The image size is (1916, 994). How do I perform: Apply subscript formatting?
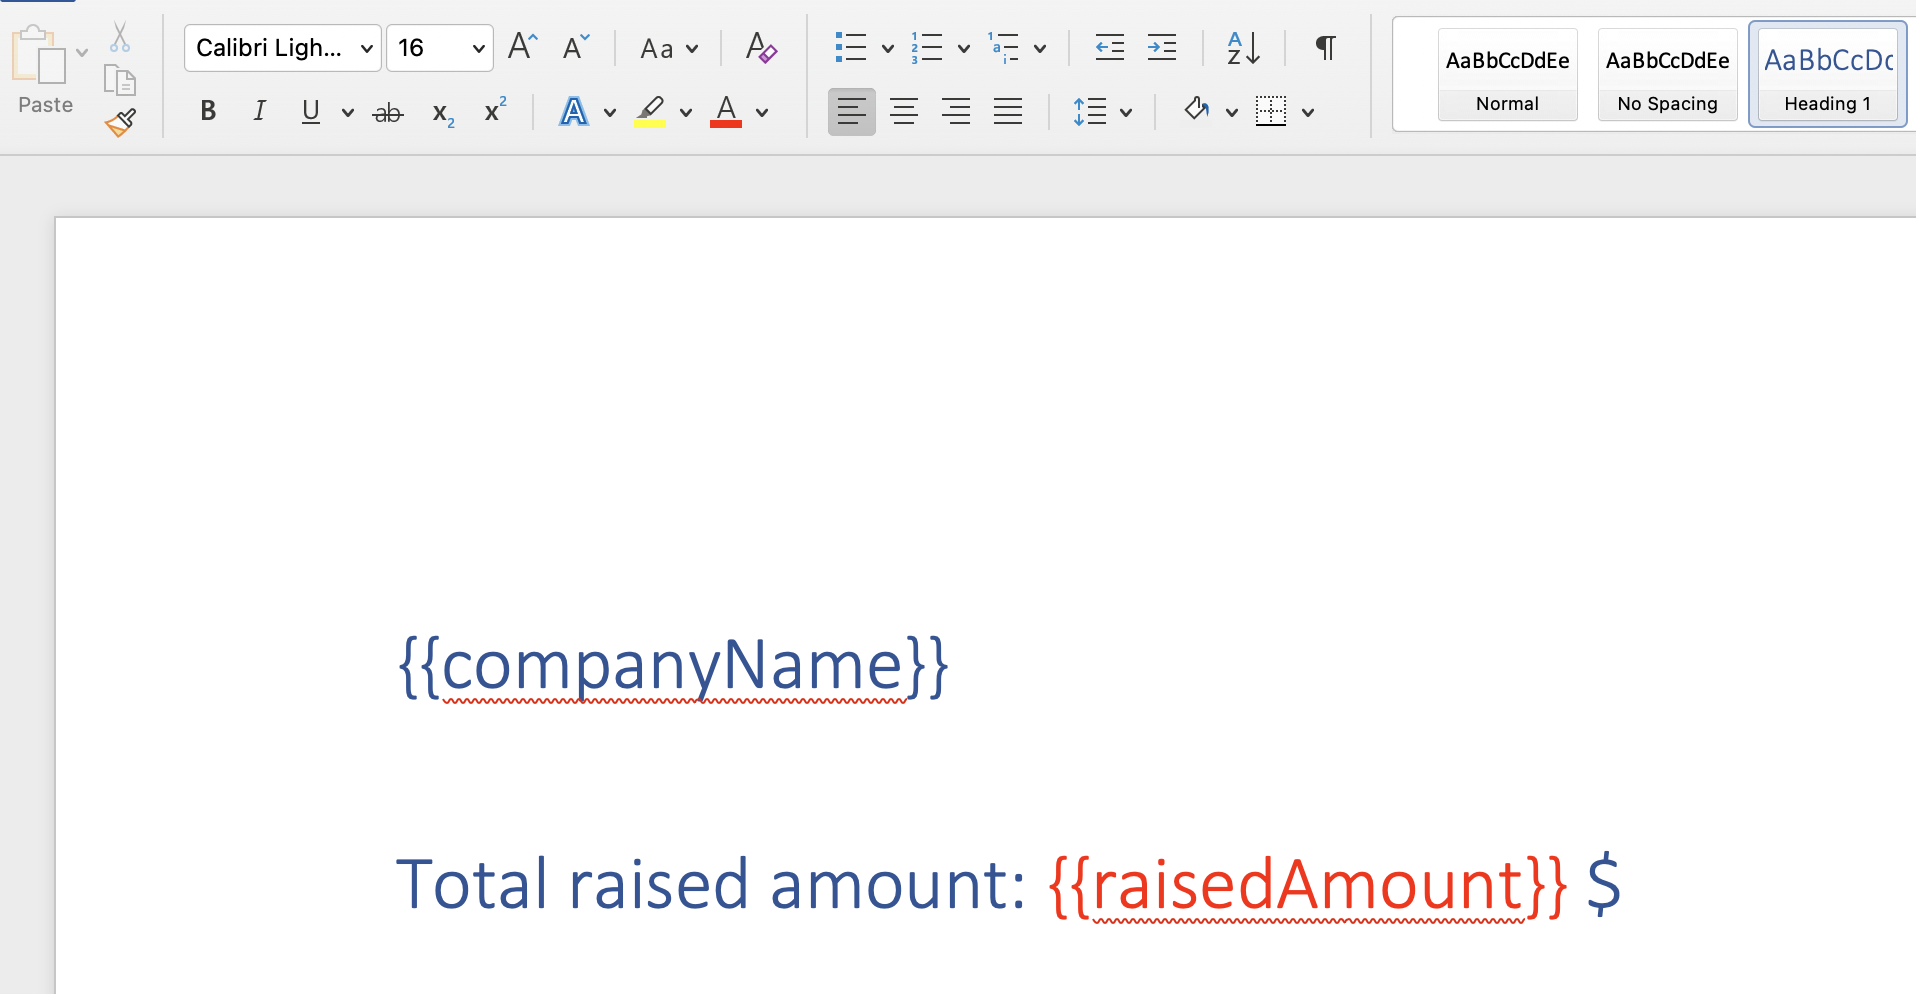click(x=441, y=113)
